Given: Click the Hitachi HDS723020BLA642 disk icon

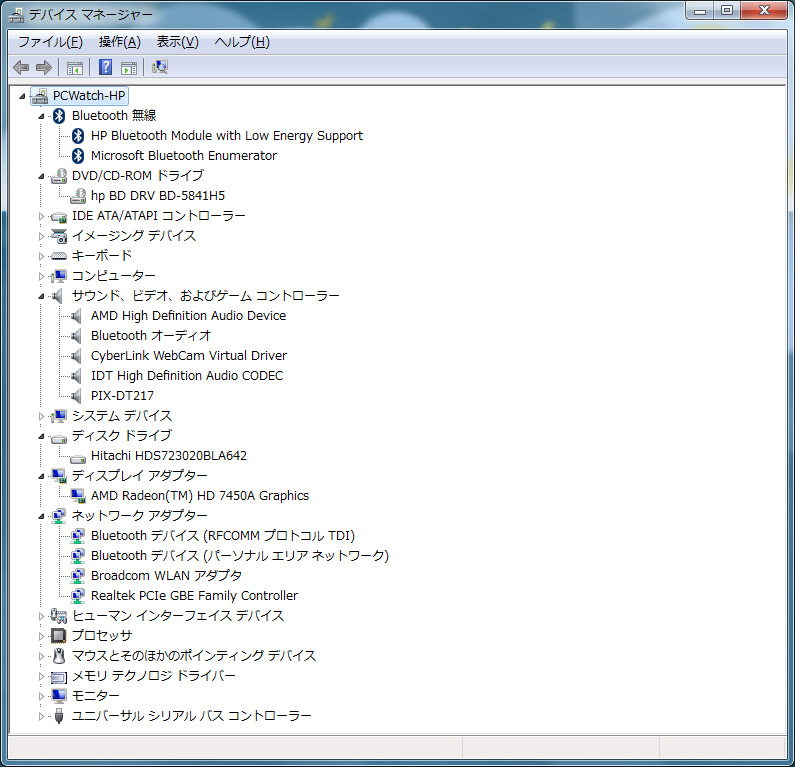Looking at the screenshot, I should pyautogui.click(x=78, y=456).
